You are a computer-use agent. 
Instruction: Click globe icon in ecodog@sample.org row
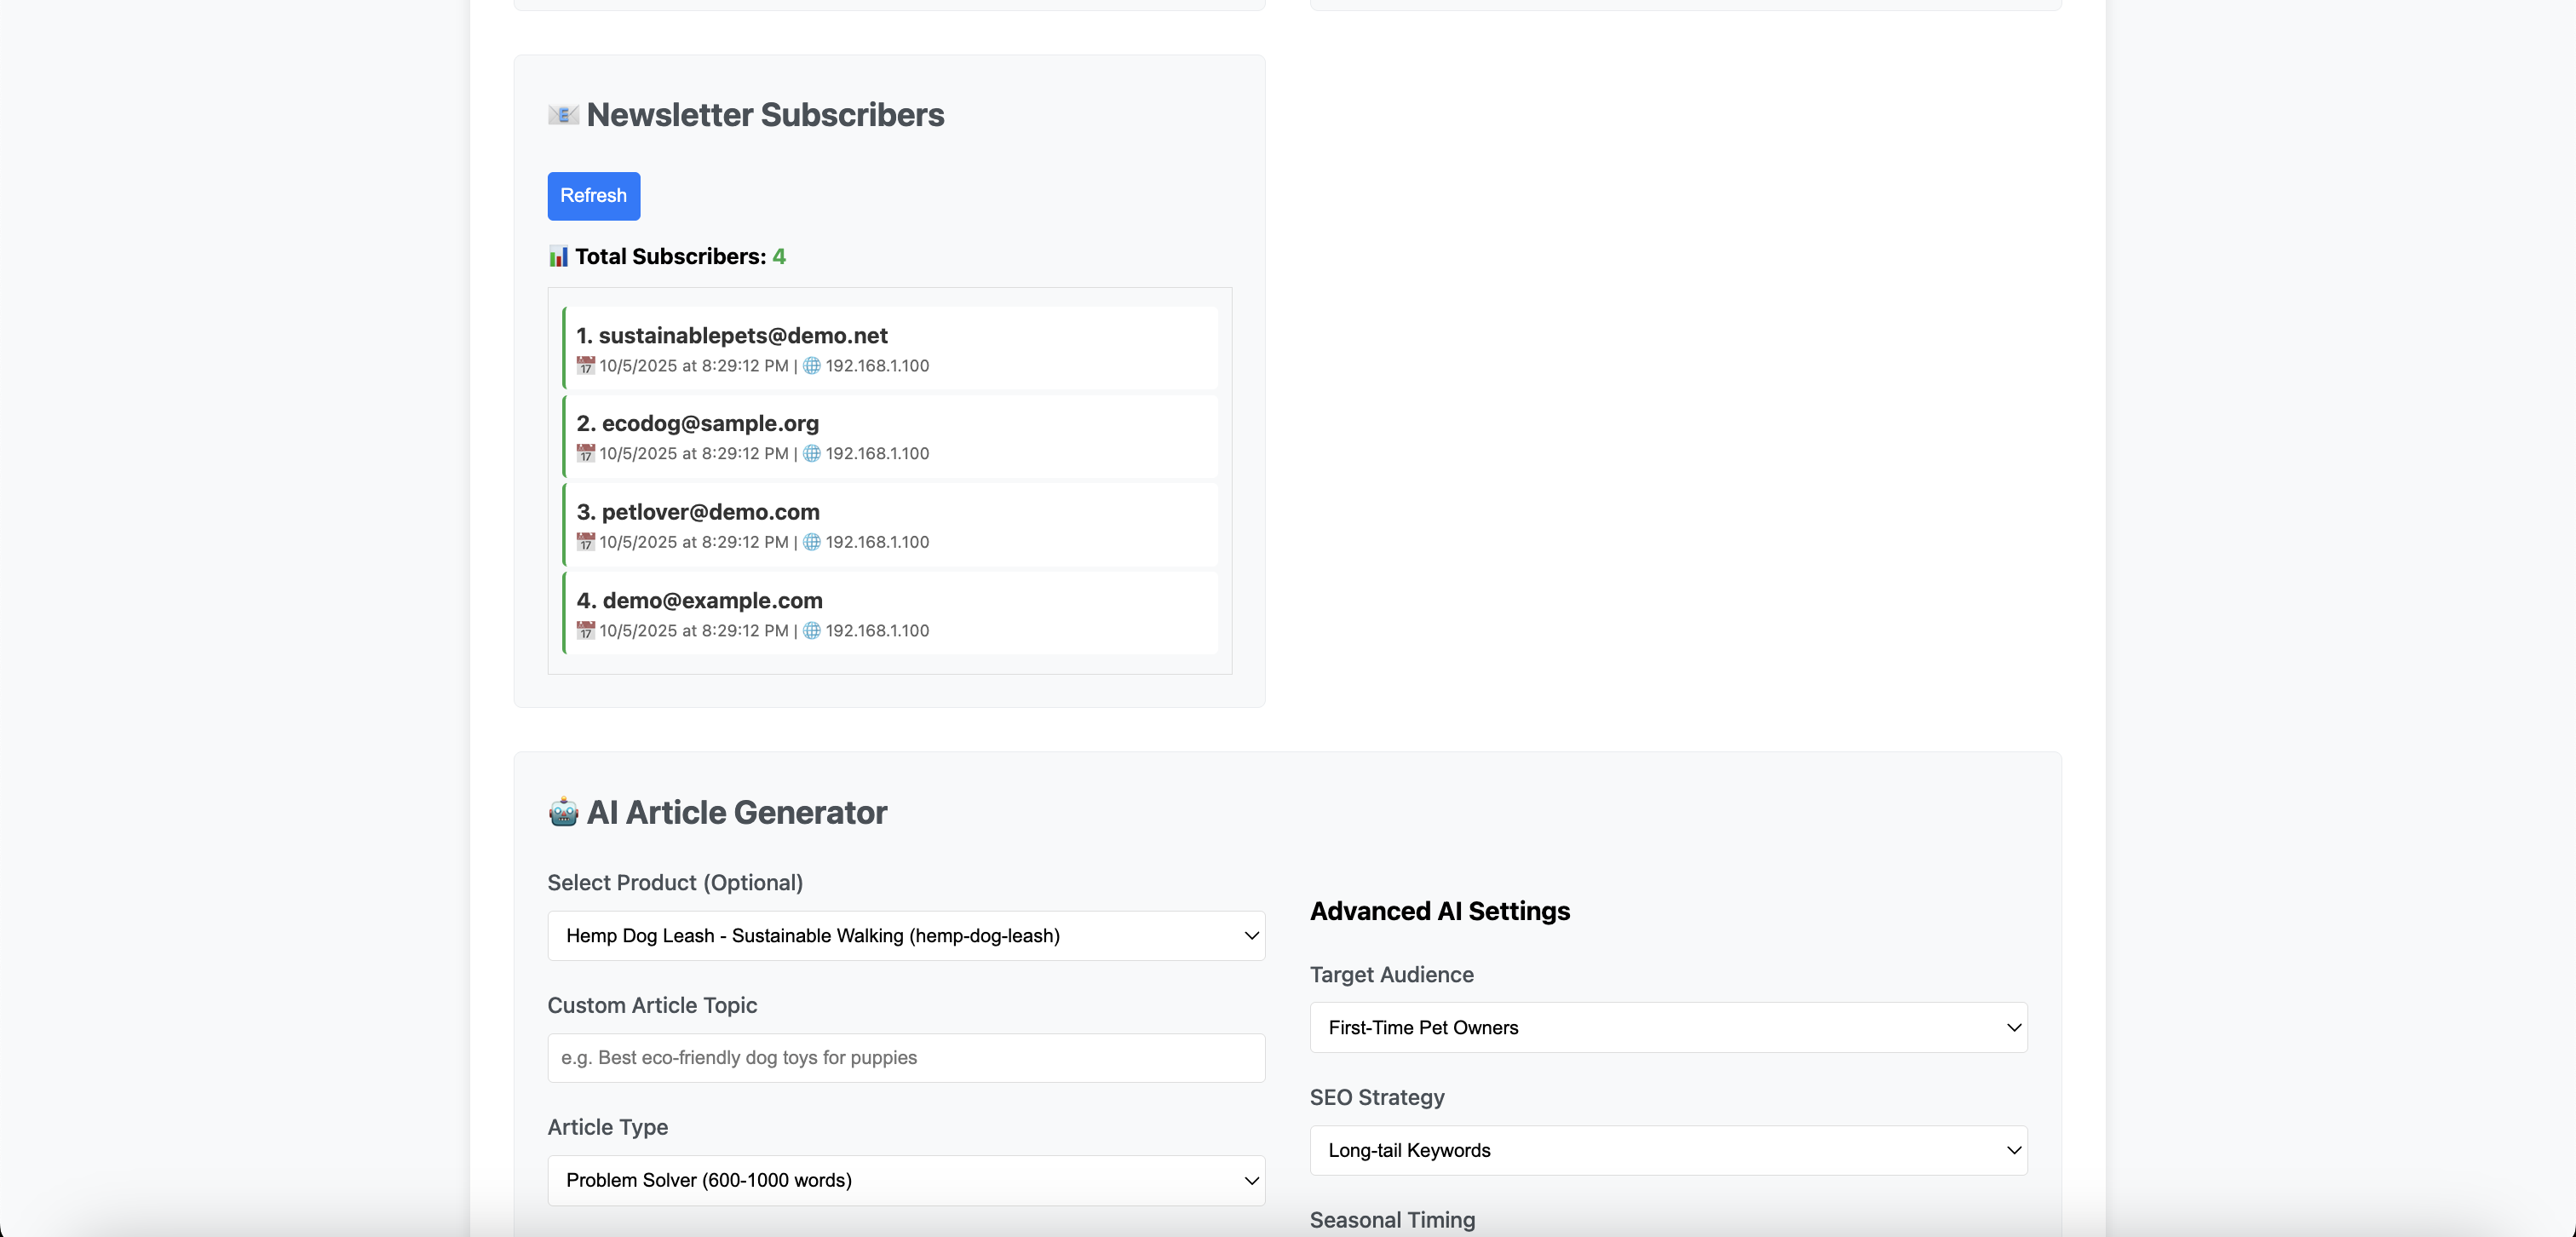[x=812, y=454]
